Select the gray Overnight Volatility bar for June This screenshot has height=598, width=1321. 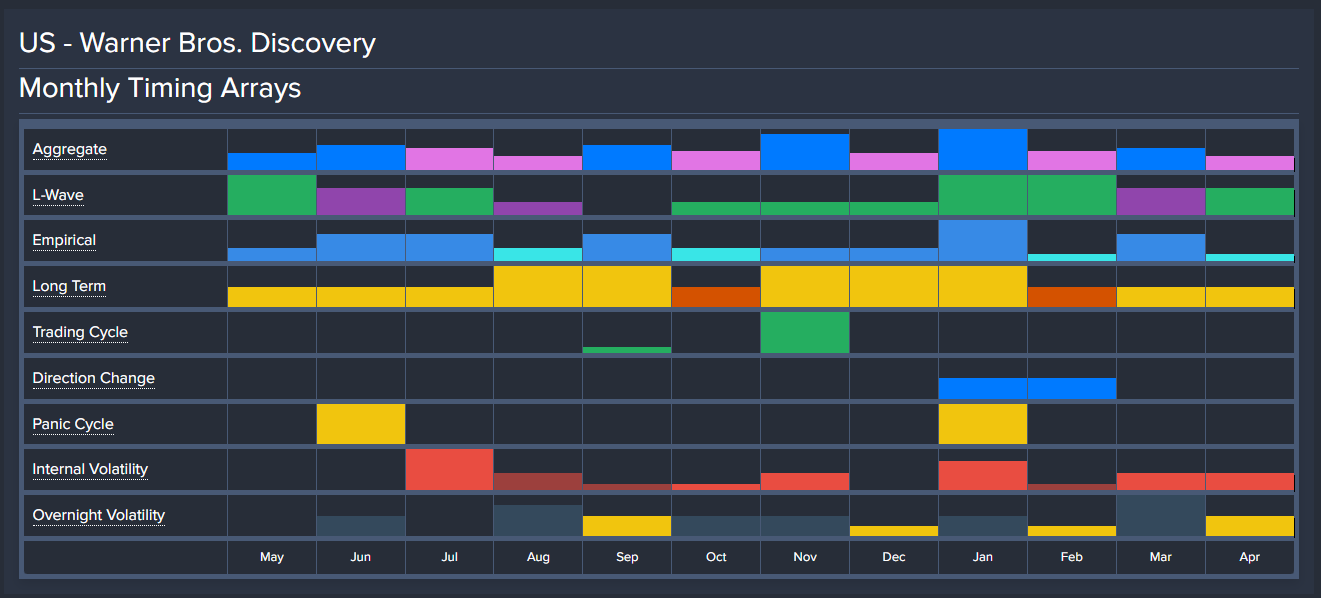(361, 526)
